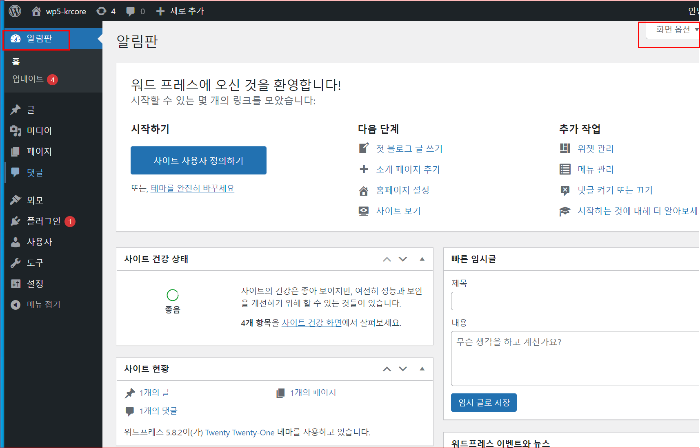700x448 pixels.
Task: Open 메뉴 관리 link
Action: click(x=596, y=170)
